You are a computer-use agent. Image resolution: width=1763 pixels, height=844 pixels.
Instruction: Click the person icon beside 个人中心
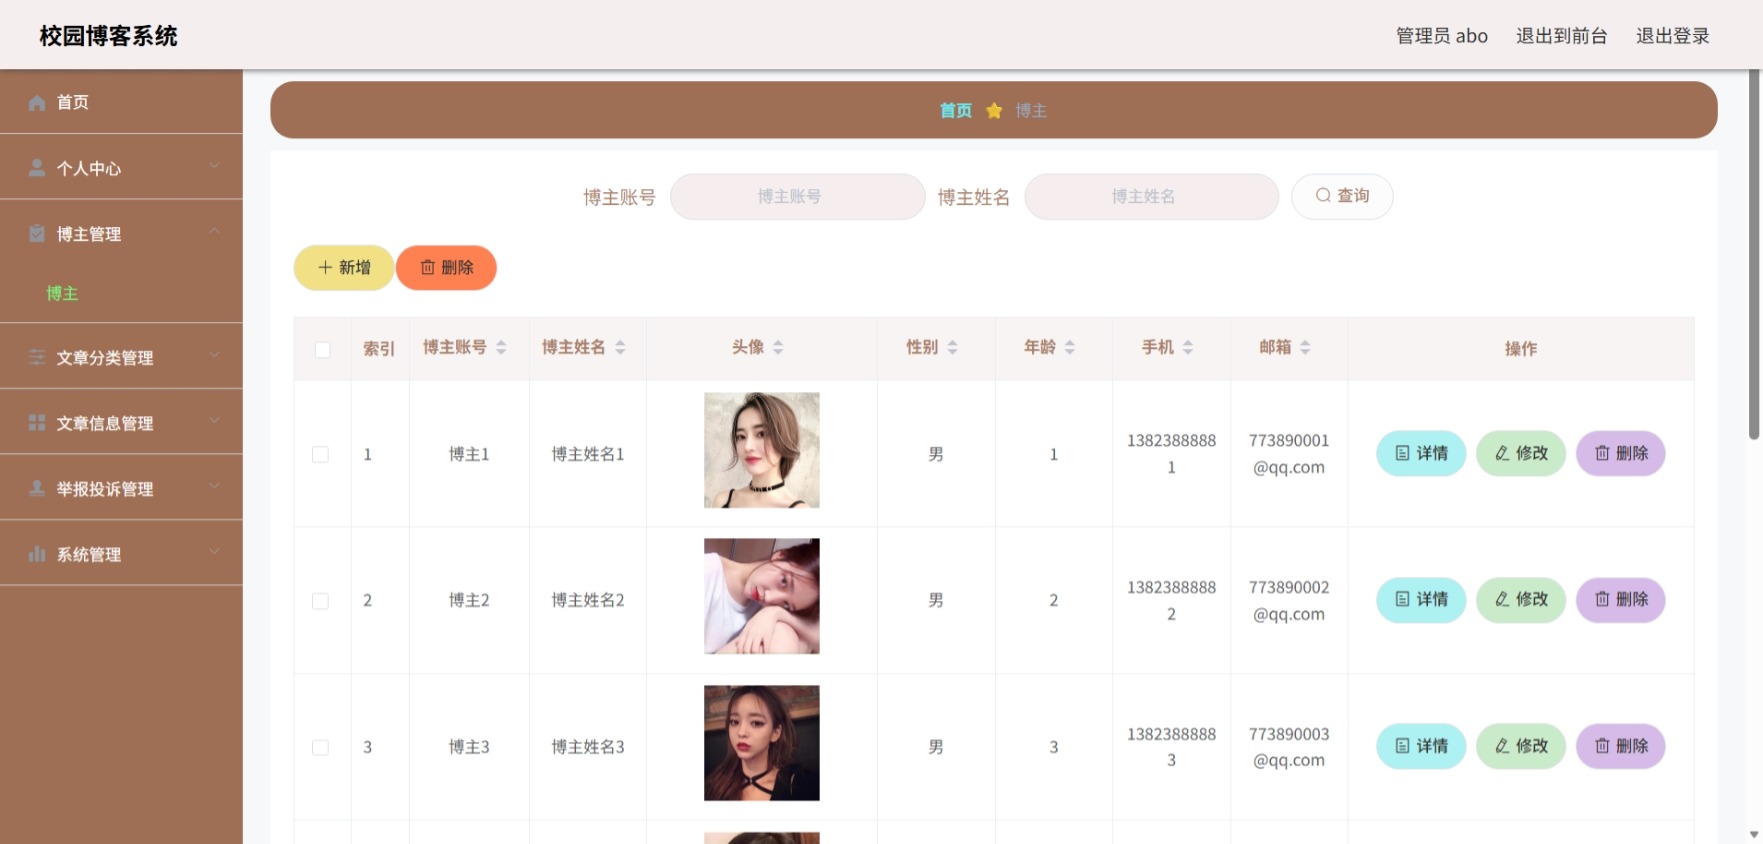pos(37,168)
